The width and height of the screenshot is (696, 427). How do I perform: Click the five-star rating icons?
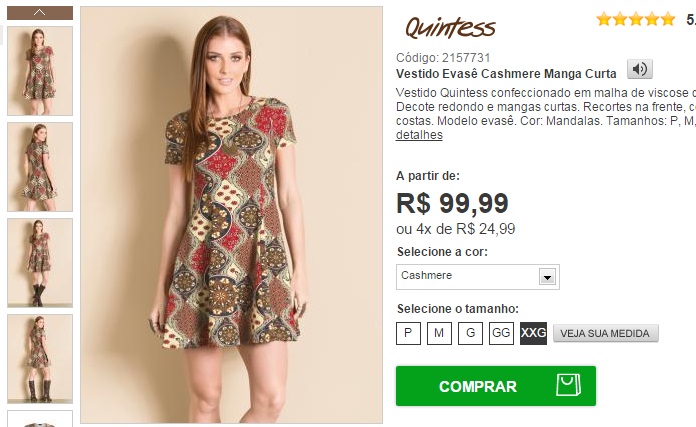[636, 19]
